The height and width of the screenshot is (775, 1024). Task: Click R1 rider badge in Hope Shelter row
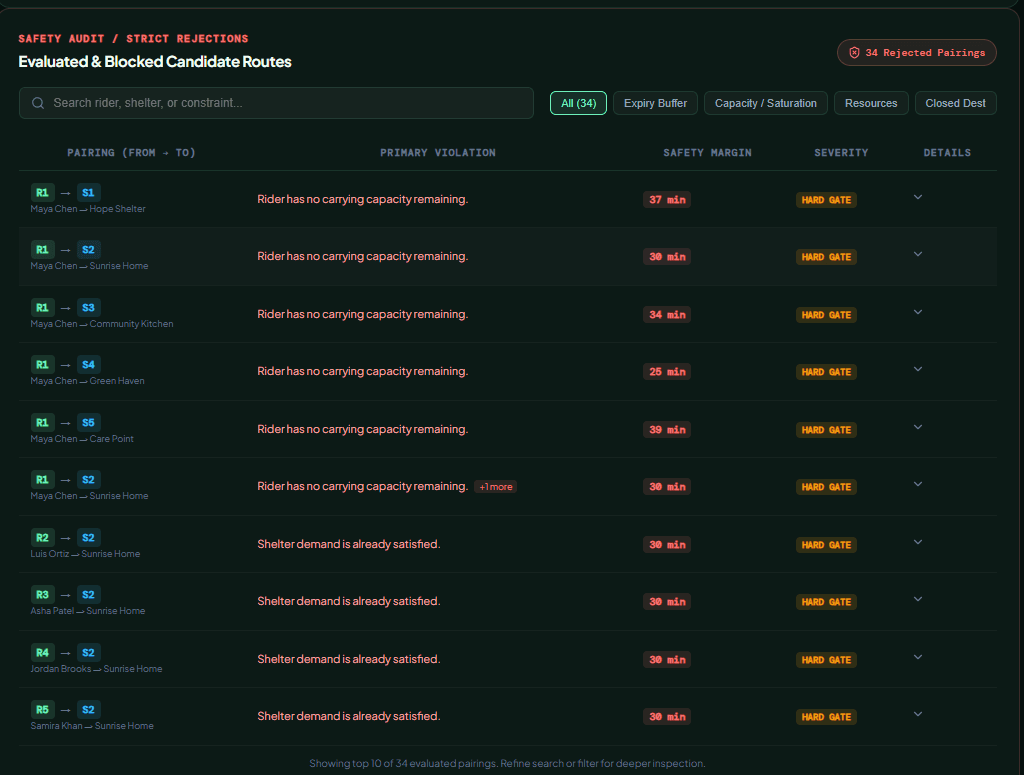(x=42, y=193)
